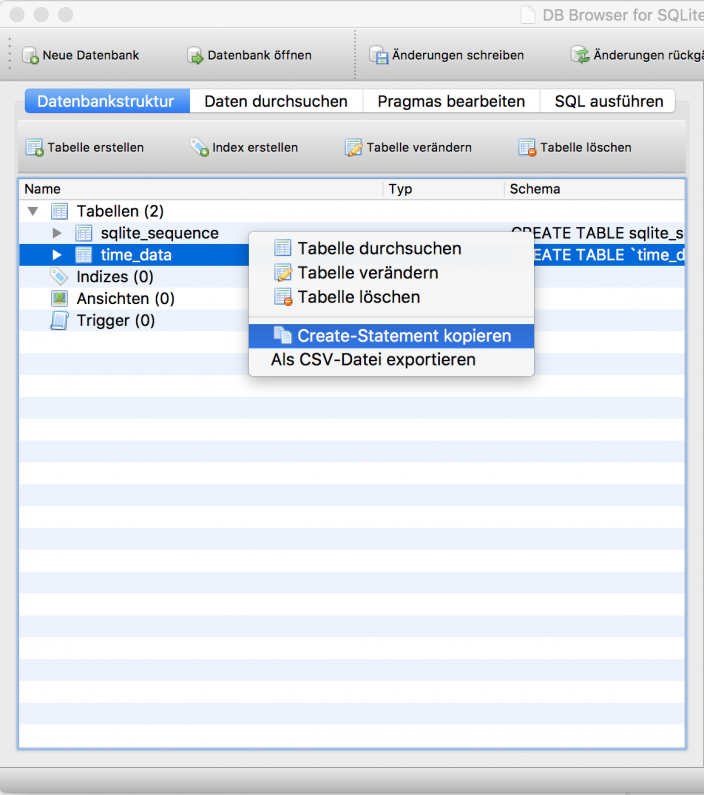Click the Neue Datenbank toolbar icon

[x=30, y=55]
